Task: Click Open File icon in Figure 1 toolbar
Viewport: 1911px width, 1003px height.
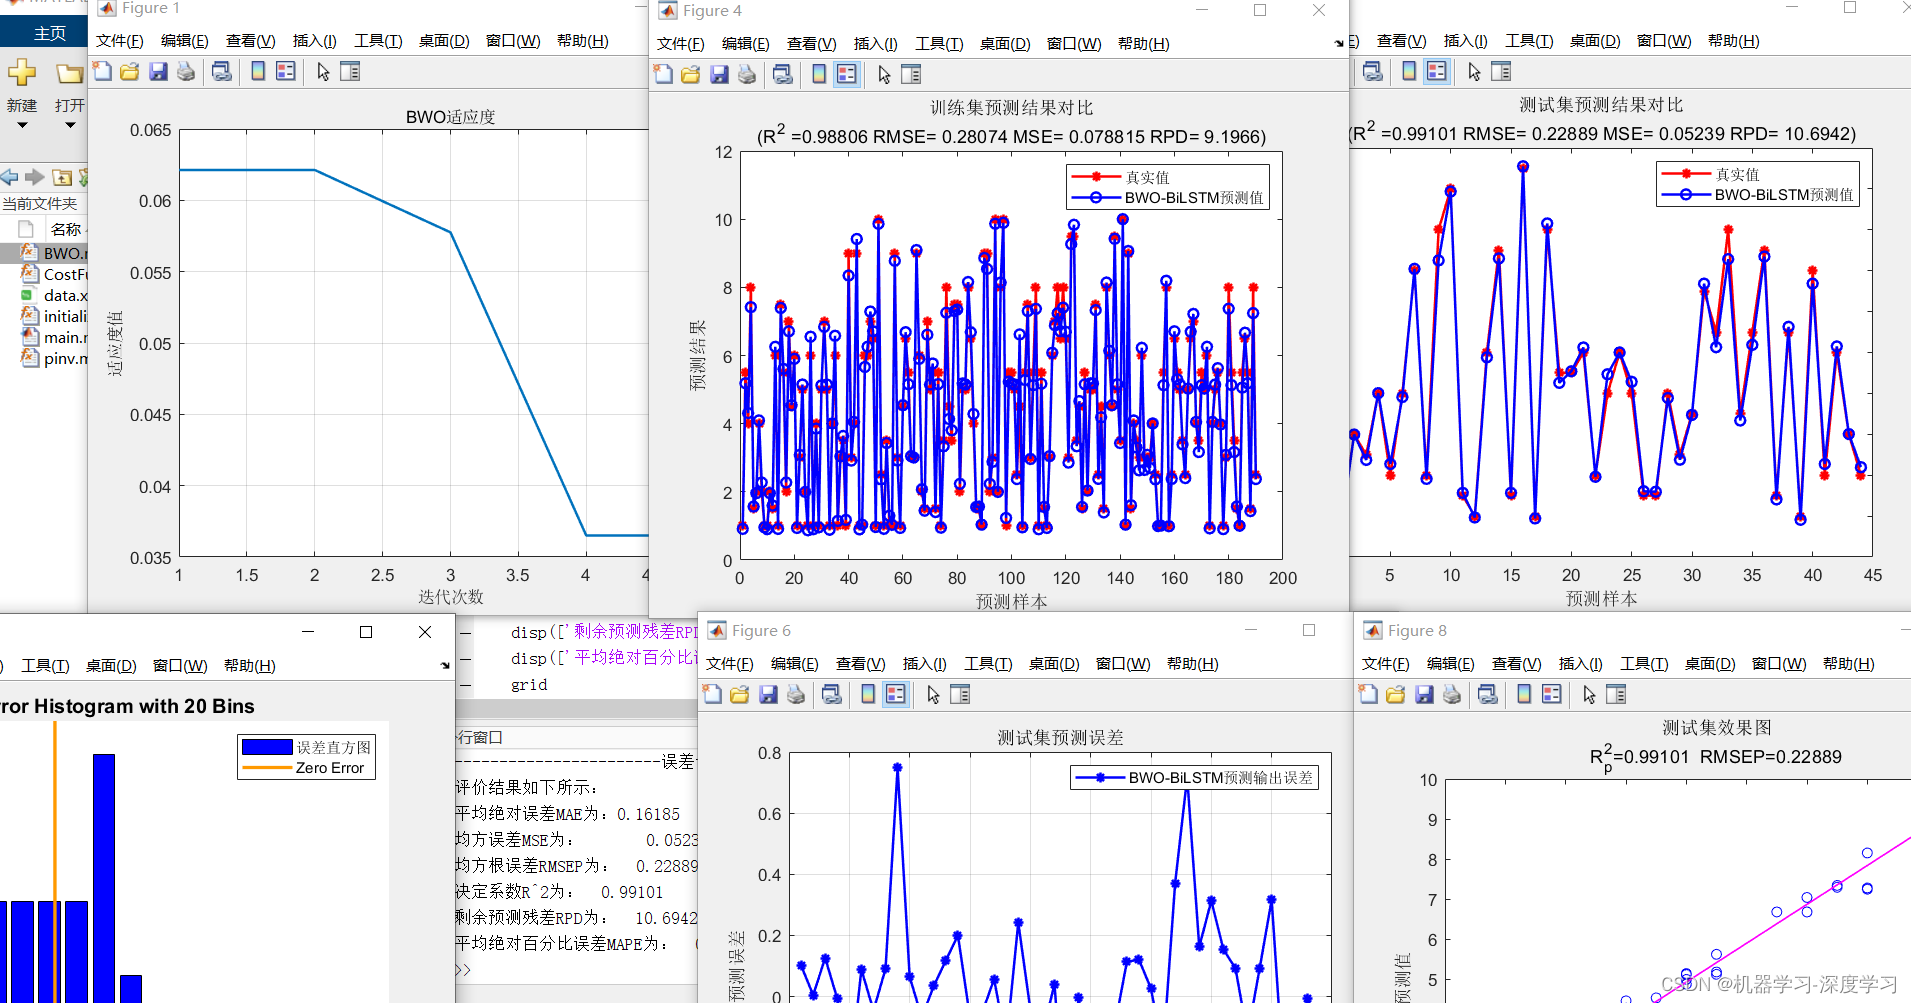Action: [130, 71]
